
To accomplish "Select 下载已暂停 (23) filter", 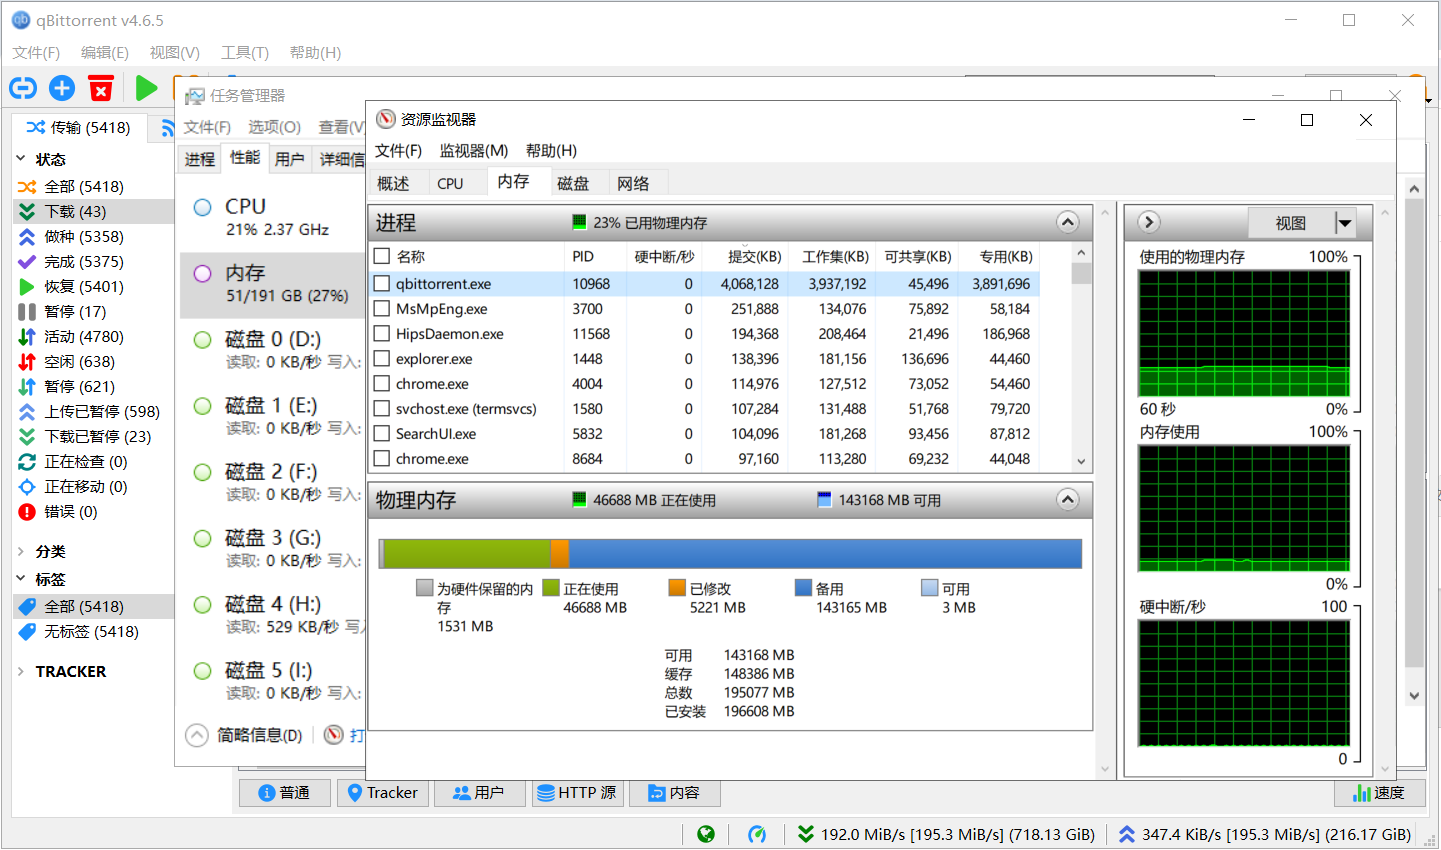I will [93, 436].
